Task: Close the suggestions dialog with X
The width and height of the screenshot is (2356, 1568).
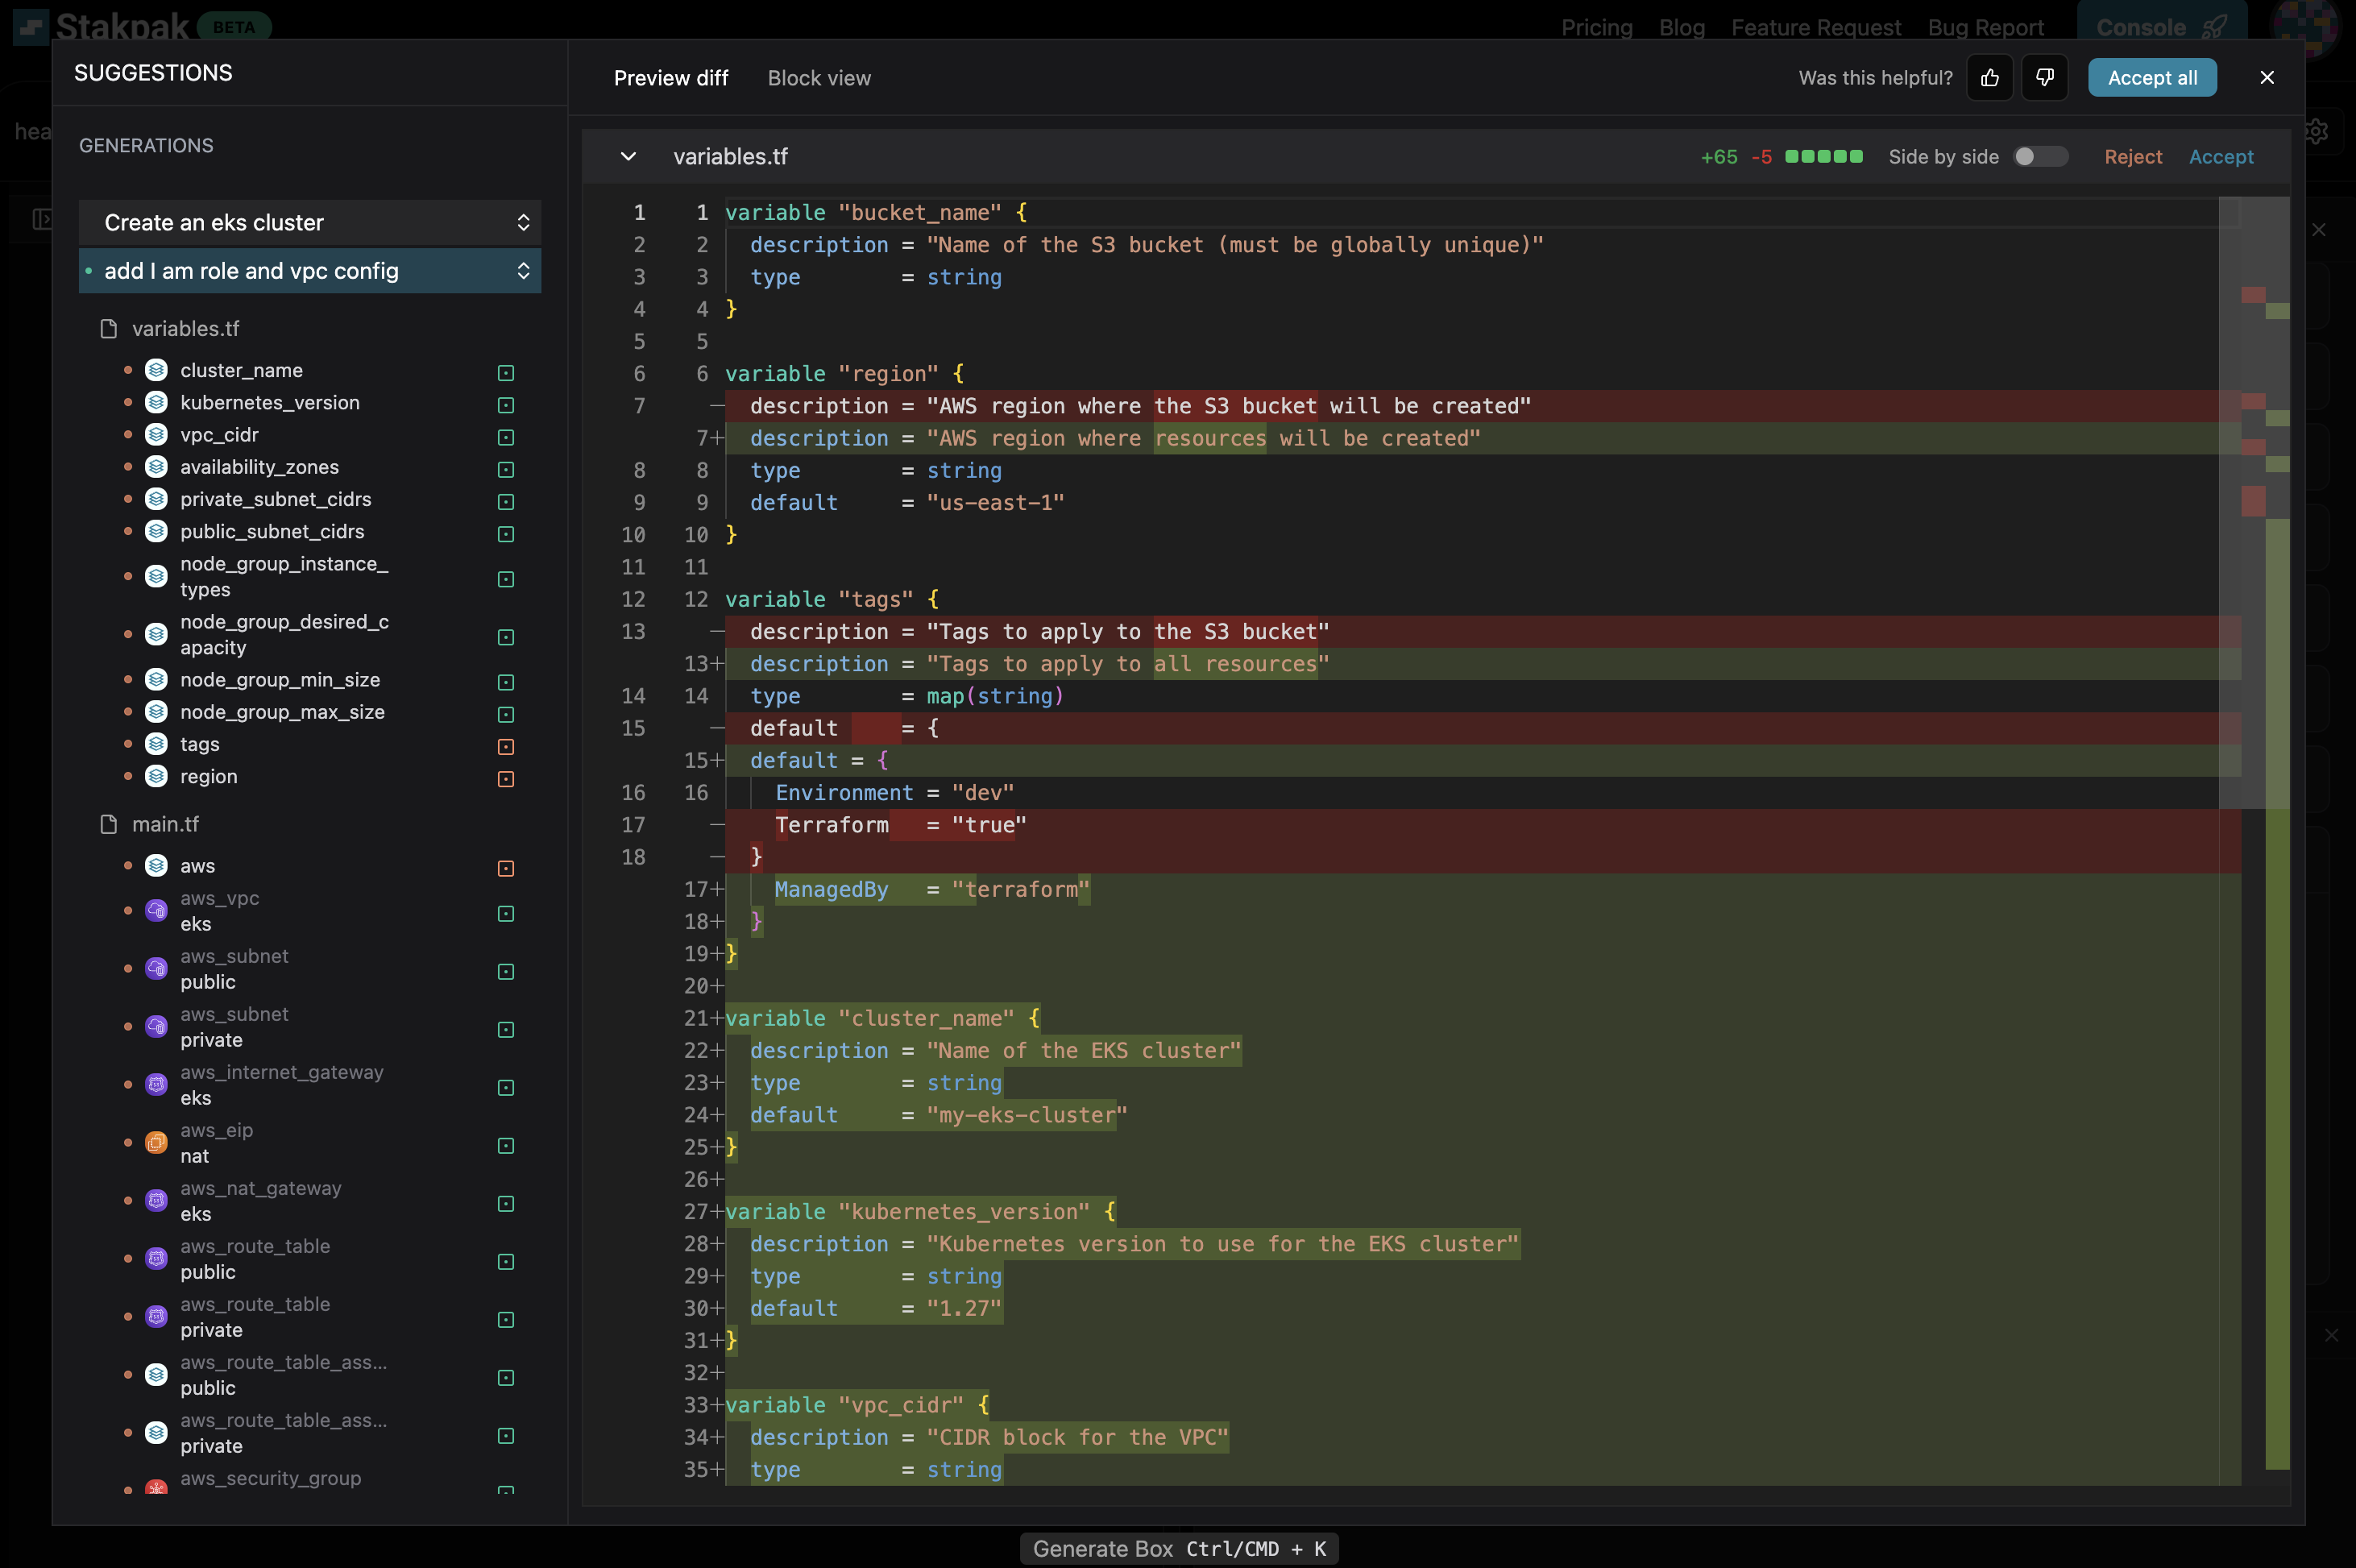Action: point(2267,78)
